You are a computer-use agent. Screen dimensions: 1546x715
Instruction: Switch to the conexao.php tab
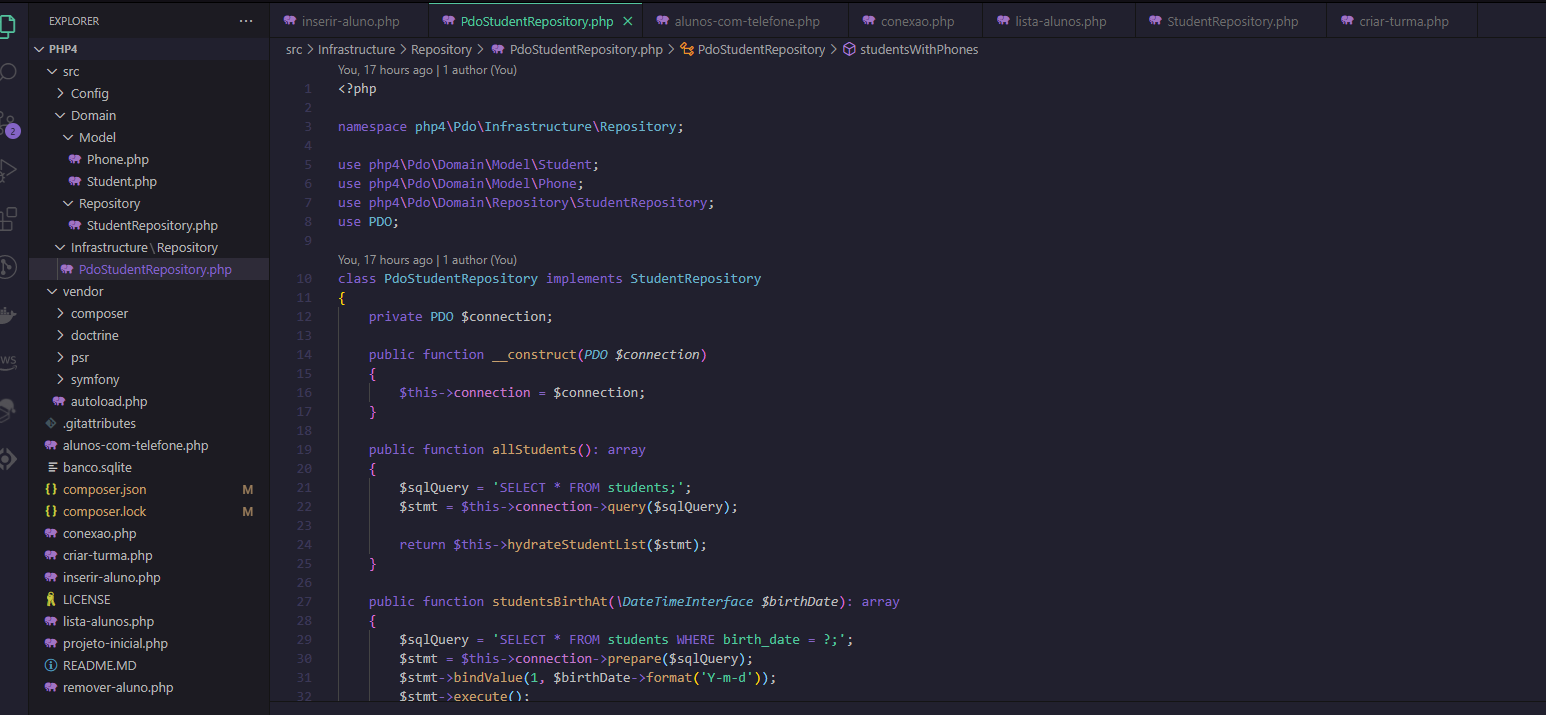coord(917,21)
